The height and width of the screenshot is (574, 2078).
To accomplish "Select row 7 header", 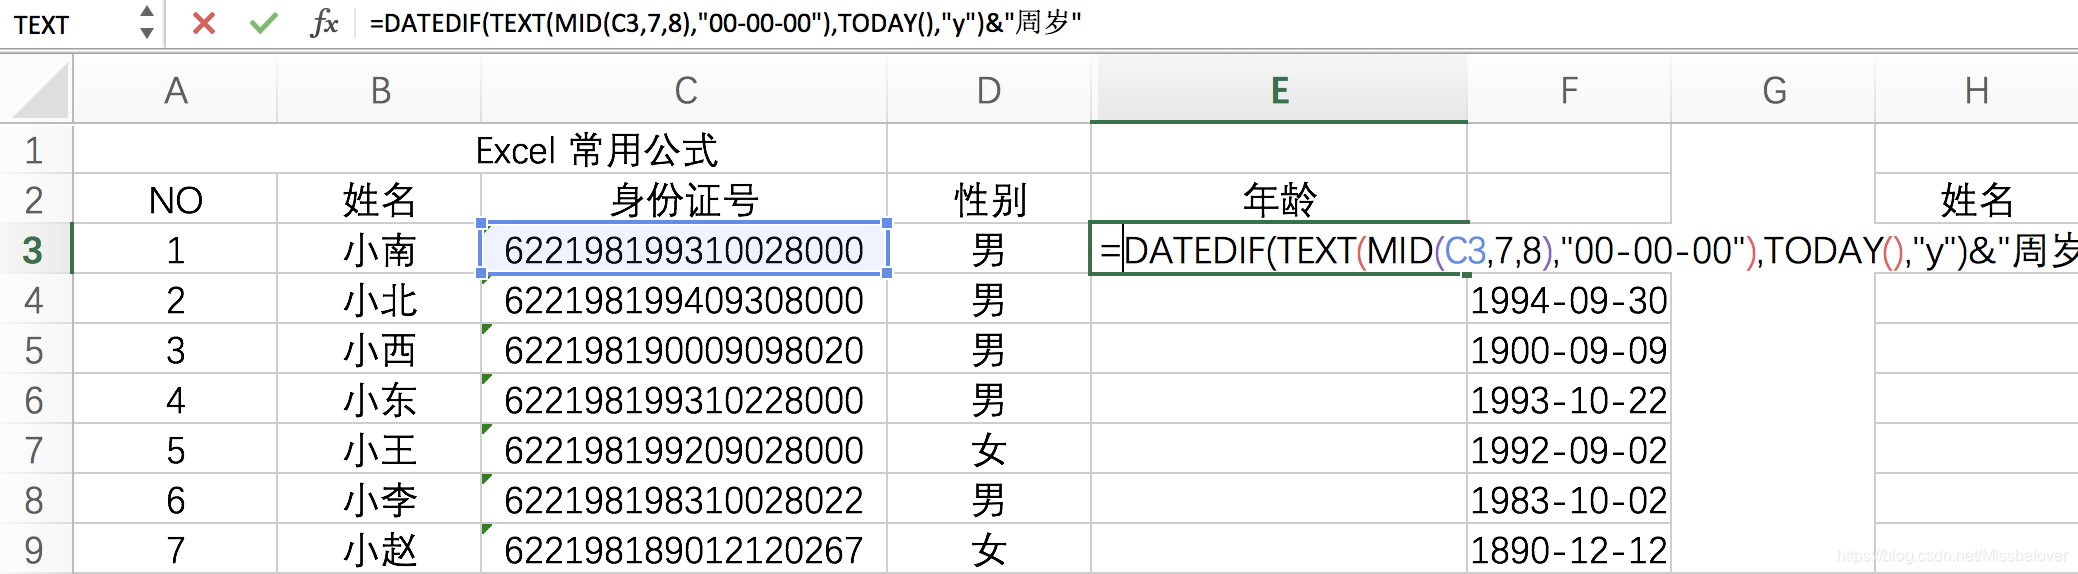I will tap(35, 449).
